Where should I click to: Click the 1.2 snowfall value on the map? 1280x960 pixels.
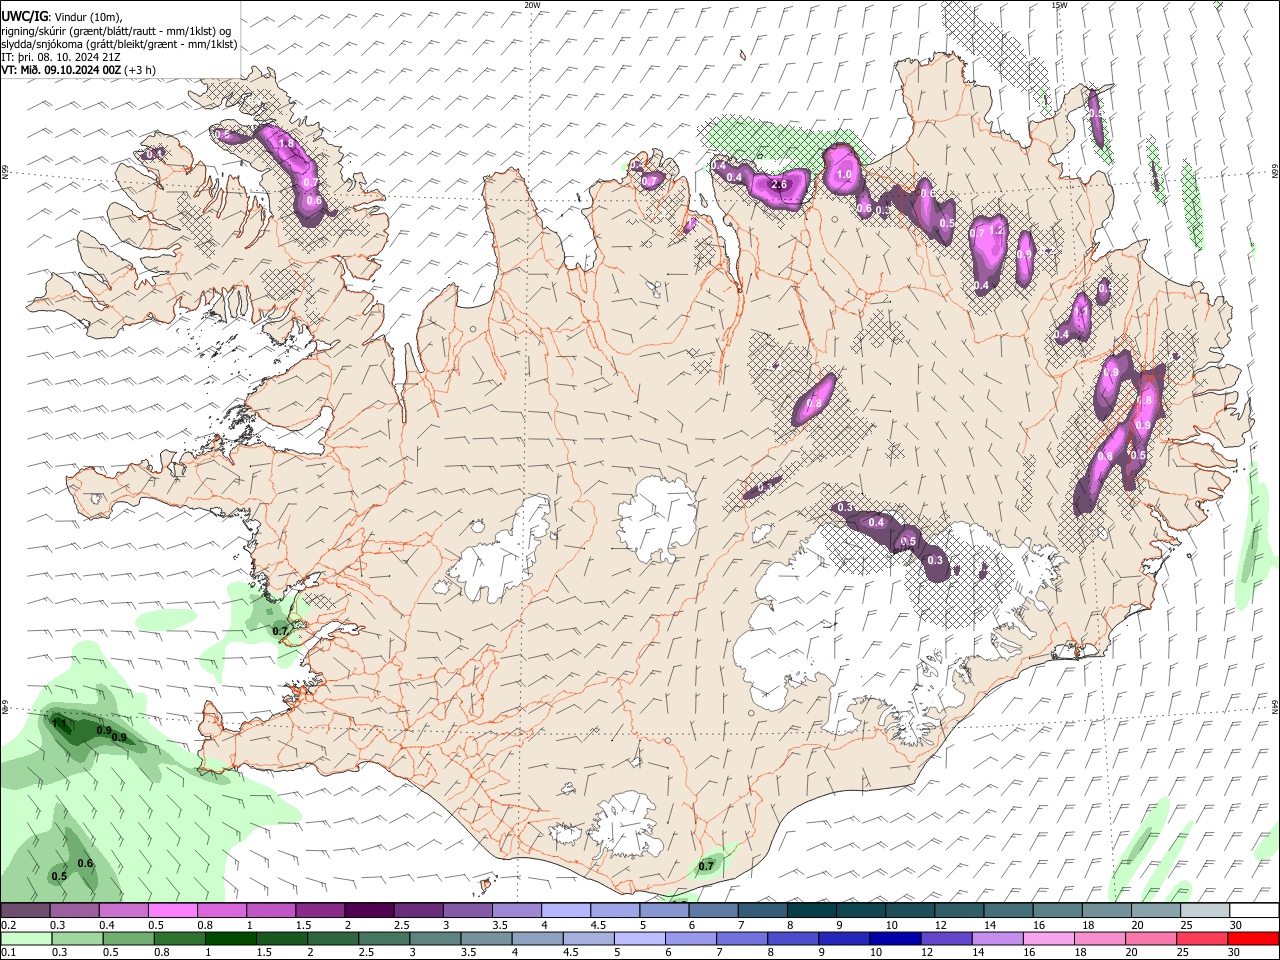click(996, 230)
